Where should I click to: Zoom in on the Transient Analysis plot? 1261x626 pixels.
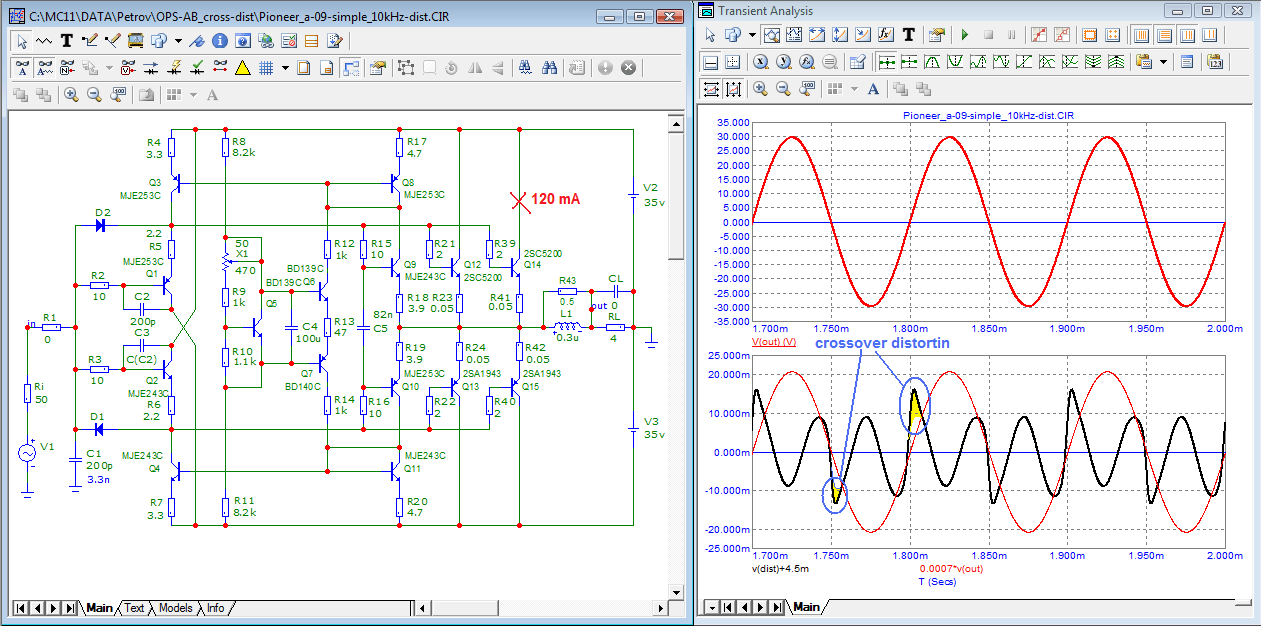pyautogui.click(x=761, y=89)
